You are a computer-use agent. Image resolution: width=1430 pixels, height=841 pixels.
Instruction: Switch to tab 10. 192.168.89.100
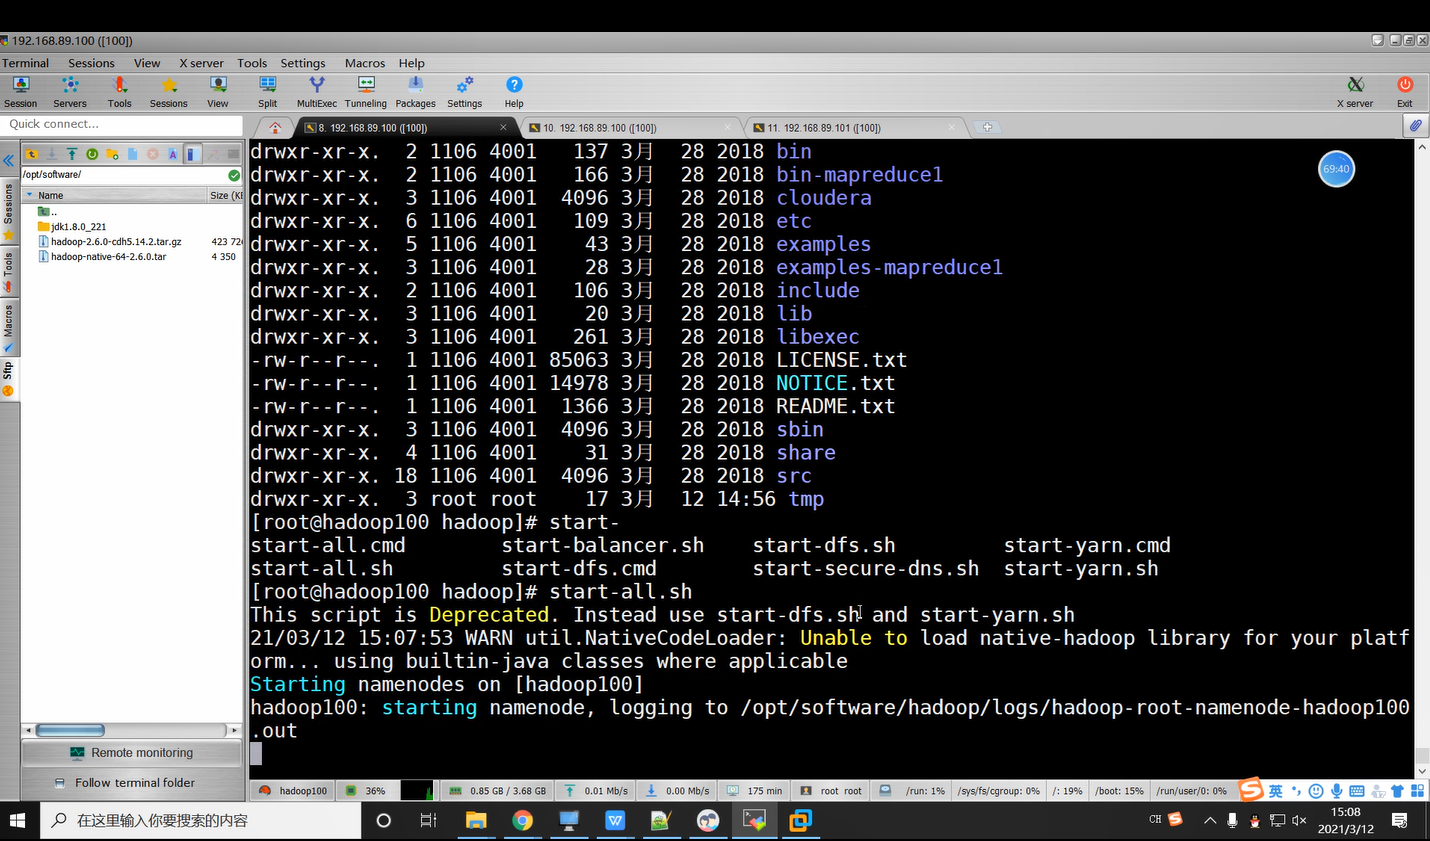pos(630,128)
